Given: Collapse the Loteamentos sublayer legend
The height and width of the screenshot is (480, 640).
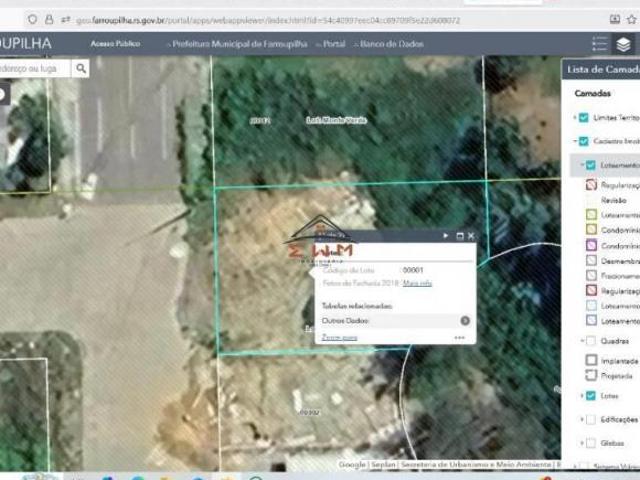Looking at the screenshot, I should tap(582, 165).
